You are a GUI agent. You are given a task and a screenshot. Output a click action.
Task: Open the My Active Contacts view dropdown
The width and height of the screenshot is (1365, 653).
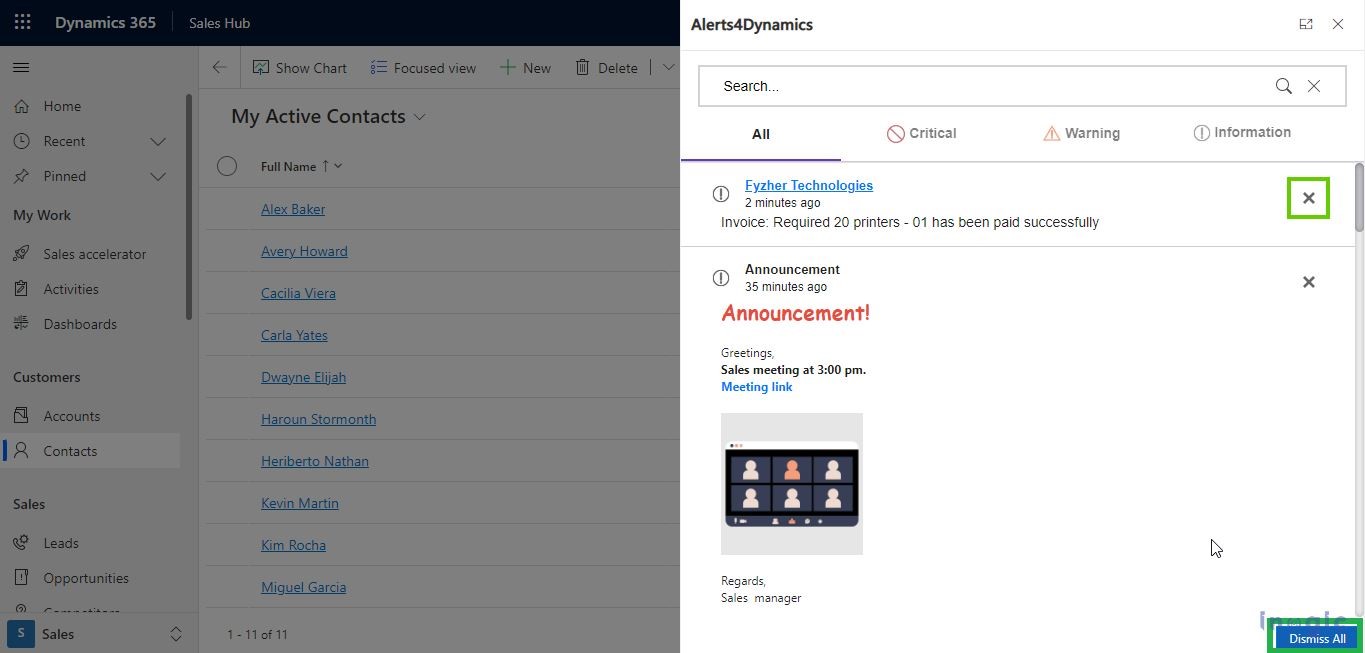[x=420, y=117]
